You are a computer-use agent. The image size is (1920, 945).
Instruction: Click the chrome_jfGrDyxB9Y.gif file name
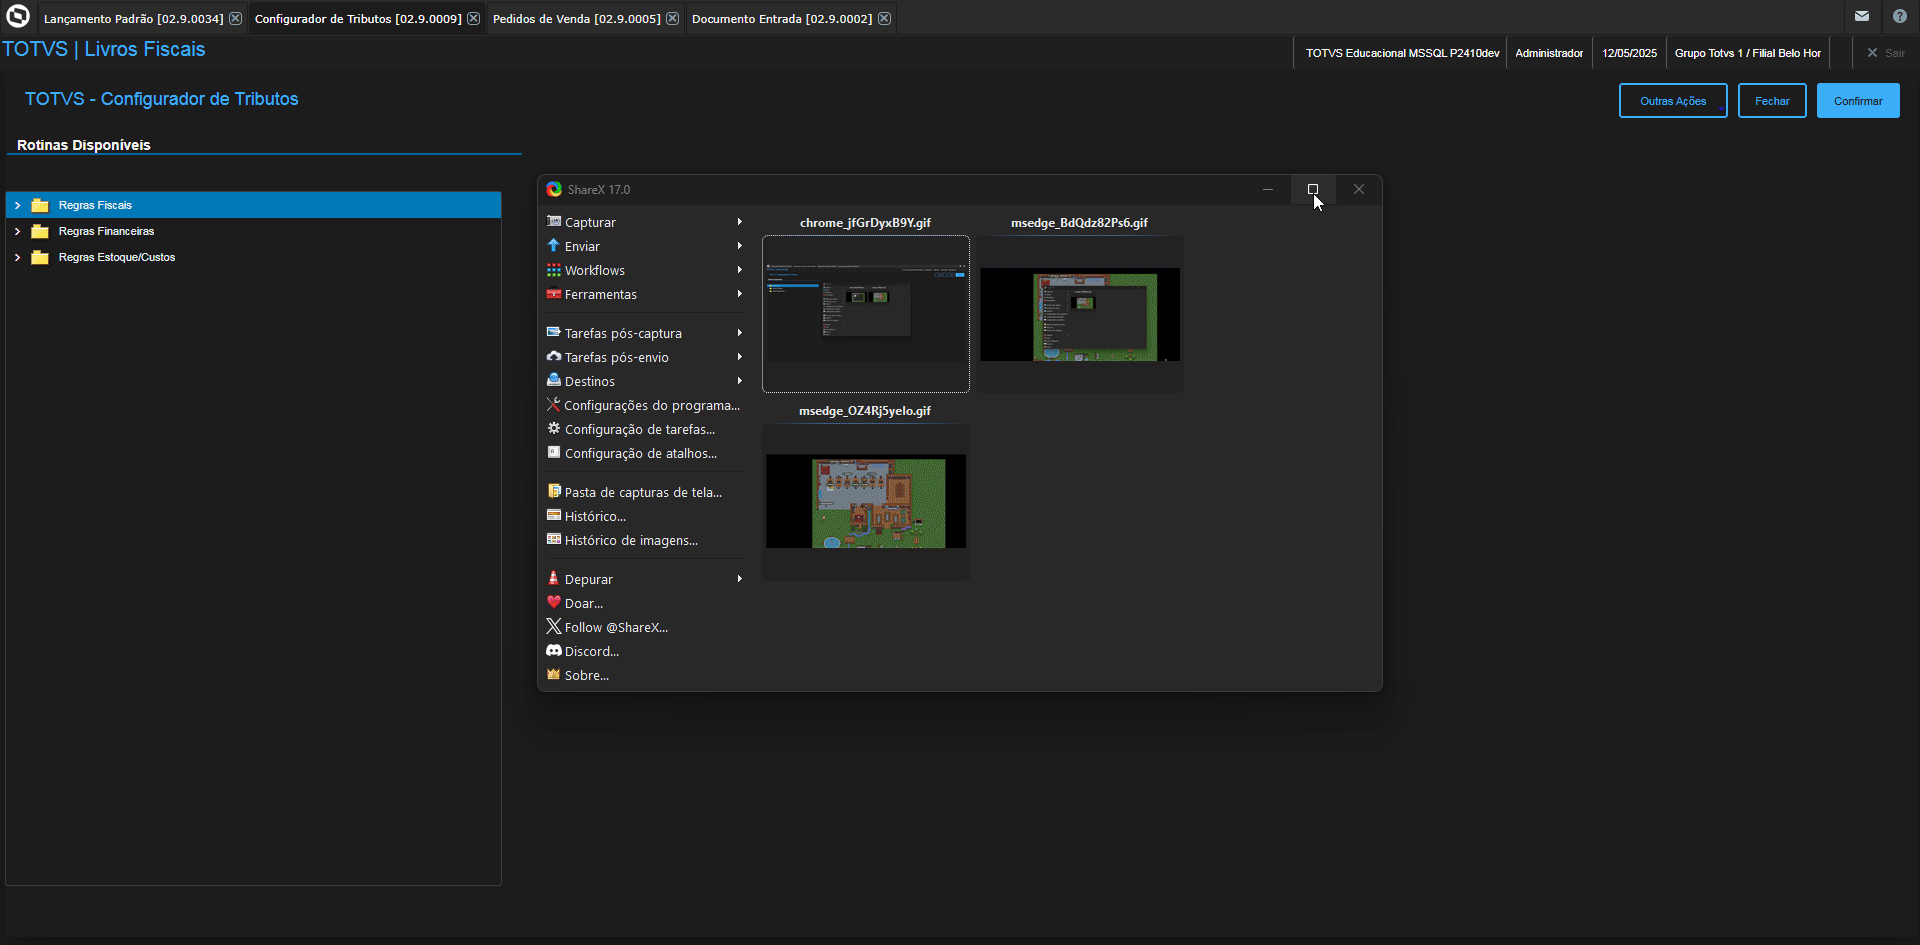pyautogui.click(x=865, y=223)
